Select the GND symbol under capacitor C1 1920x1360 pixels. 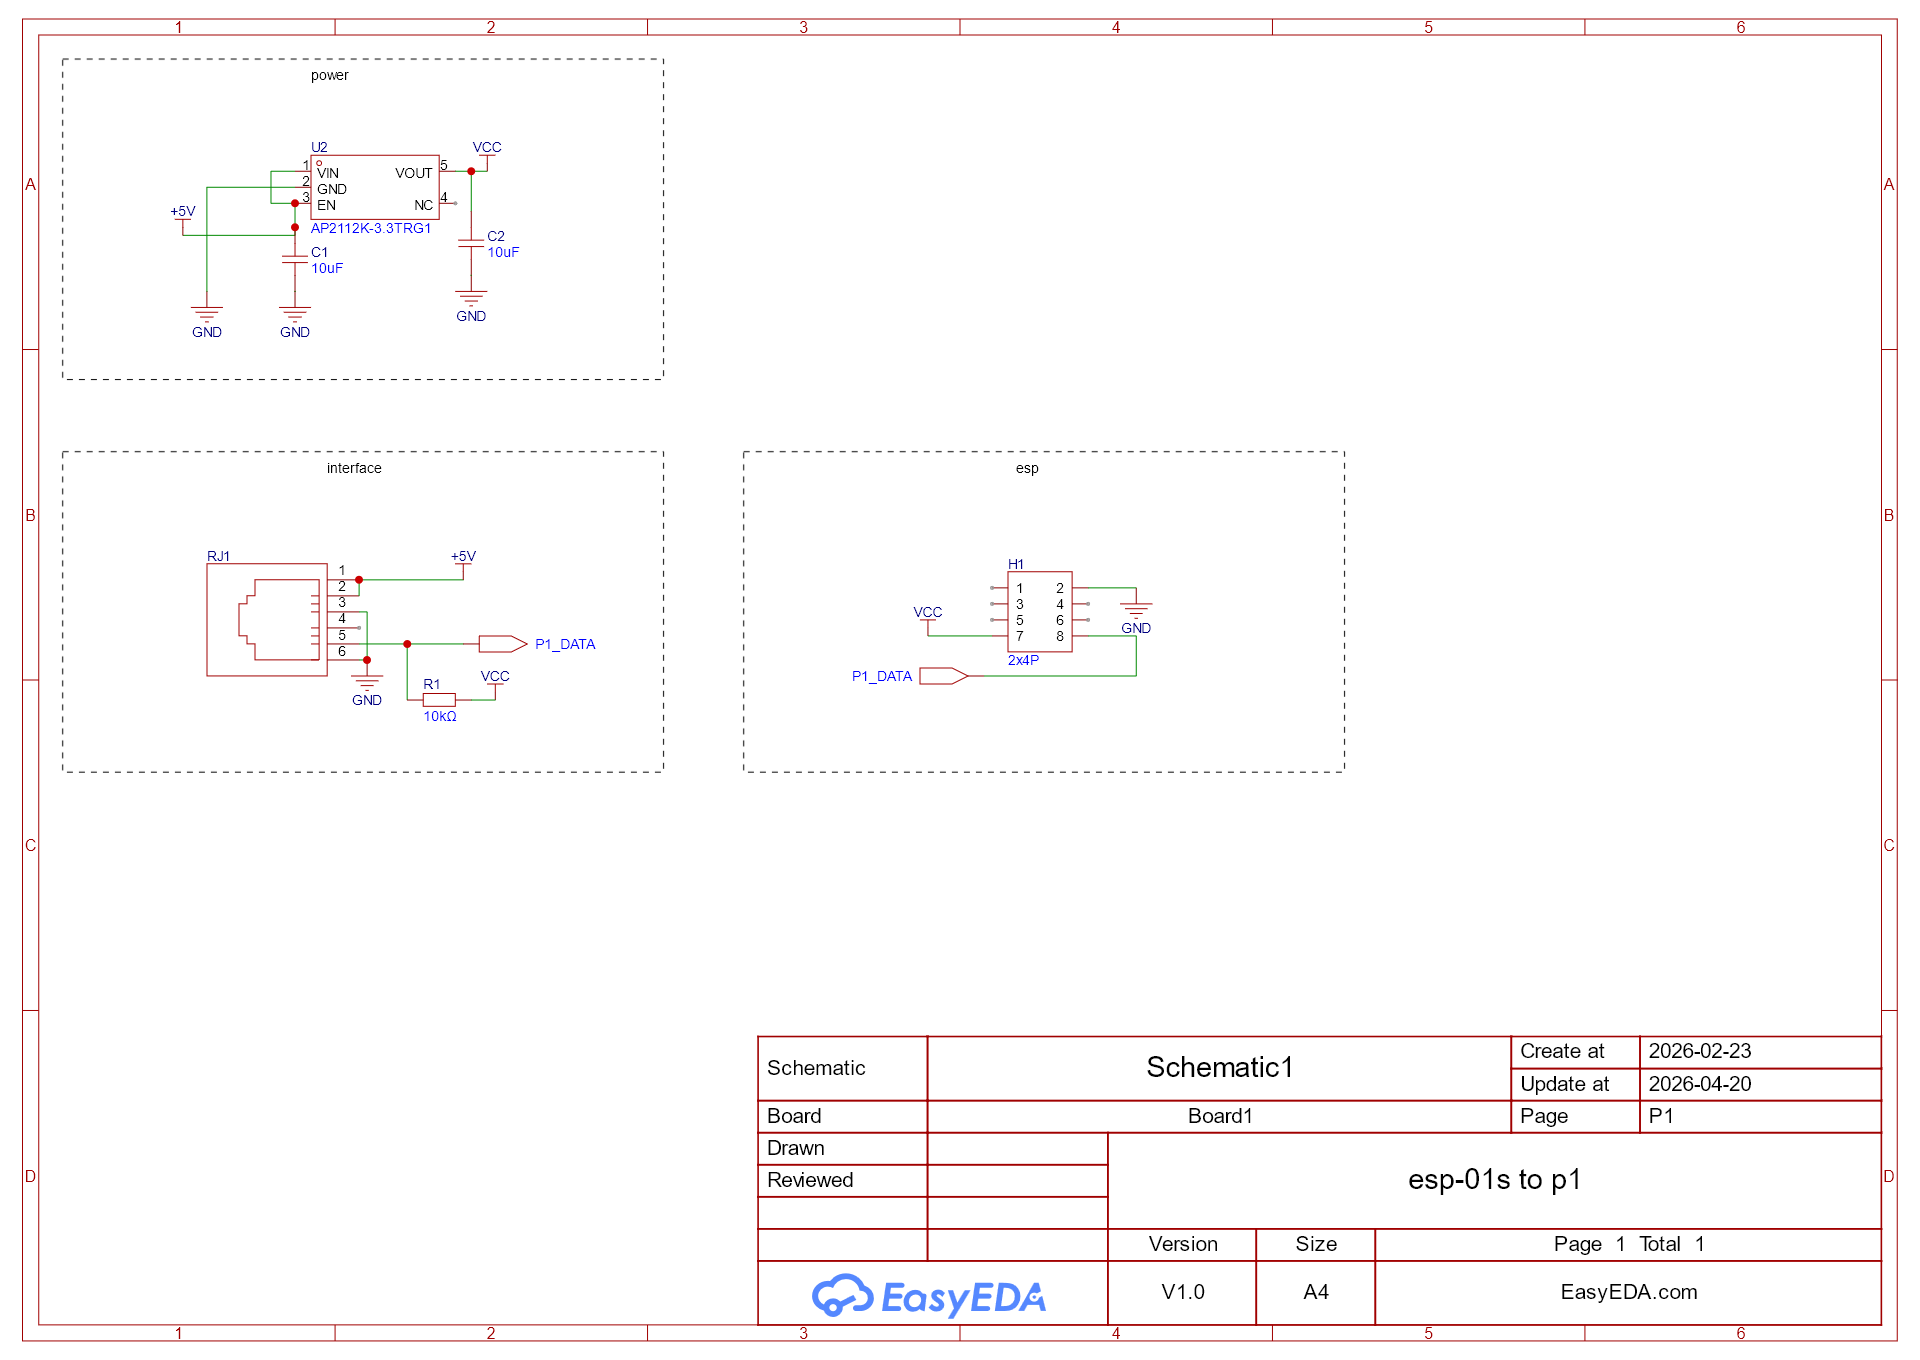(x=295, y=321)
